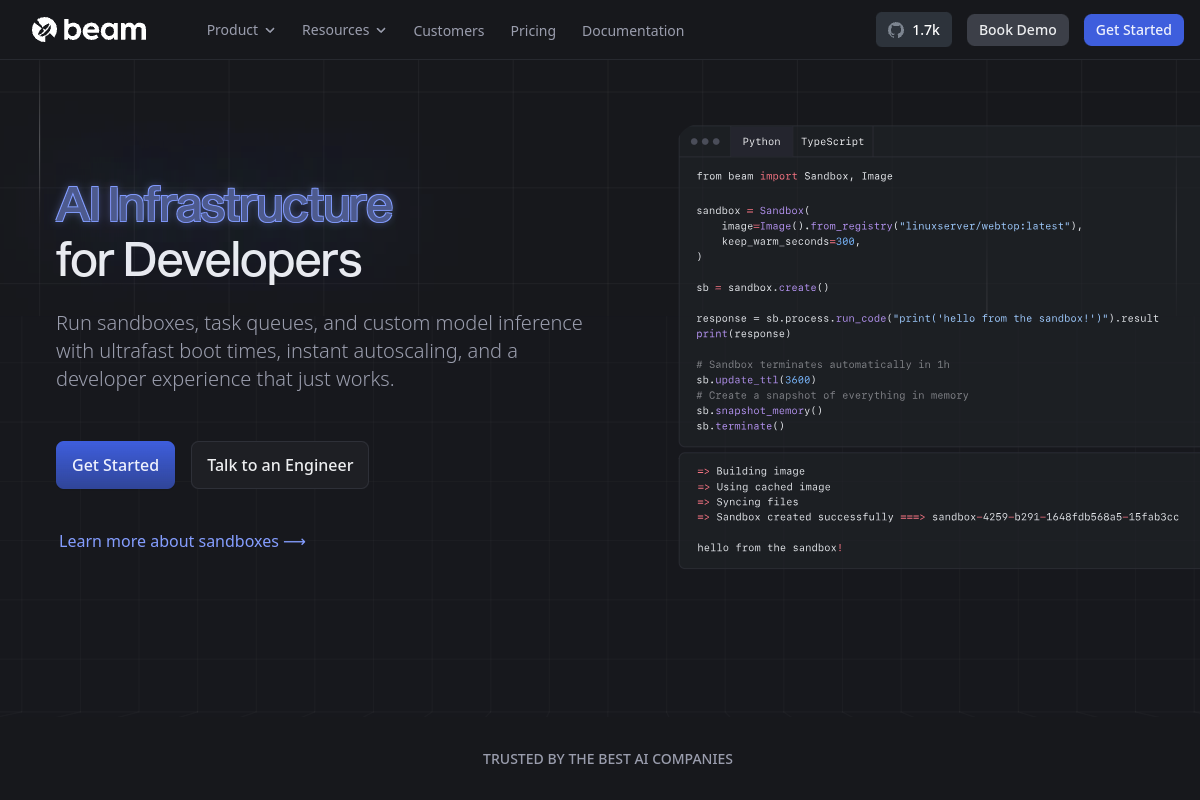Click Talk to an Engineer button
1200x800 pixels.
(x=280, y=465)
